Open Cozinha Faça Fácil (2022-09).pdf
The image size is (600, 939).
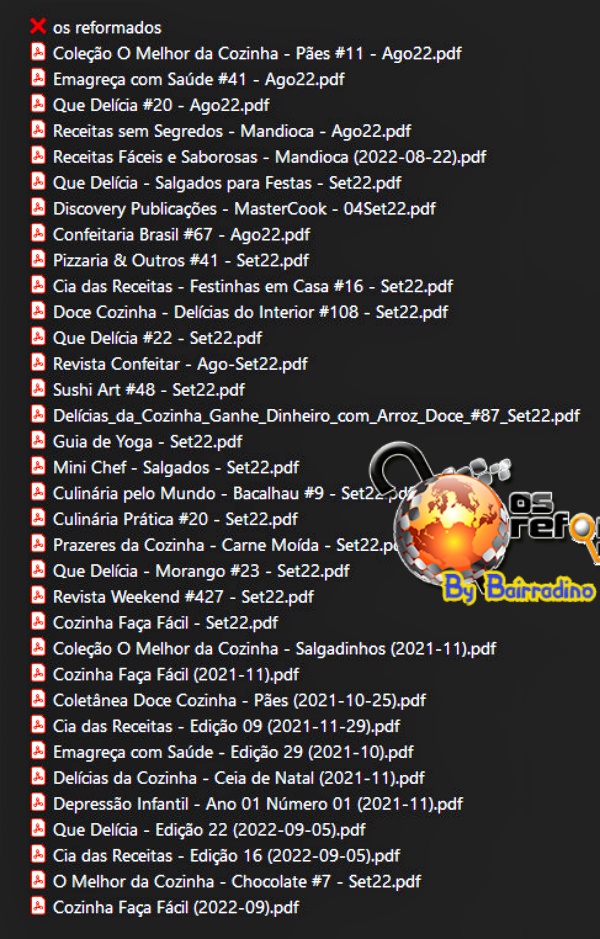tap(176, 907)
